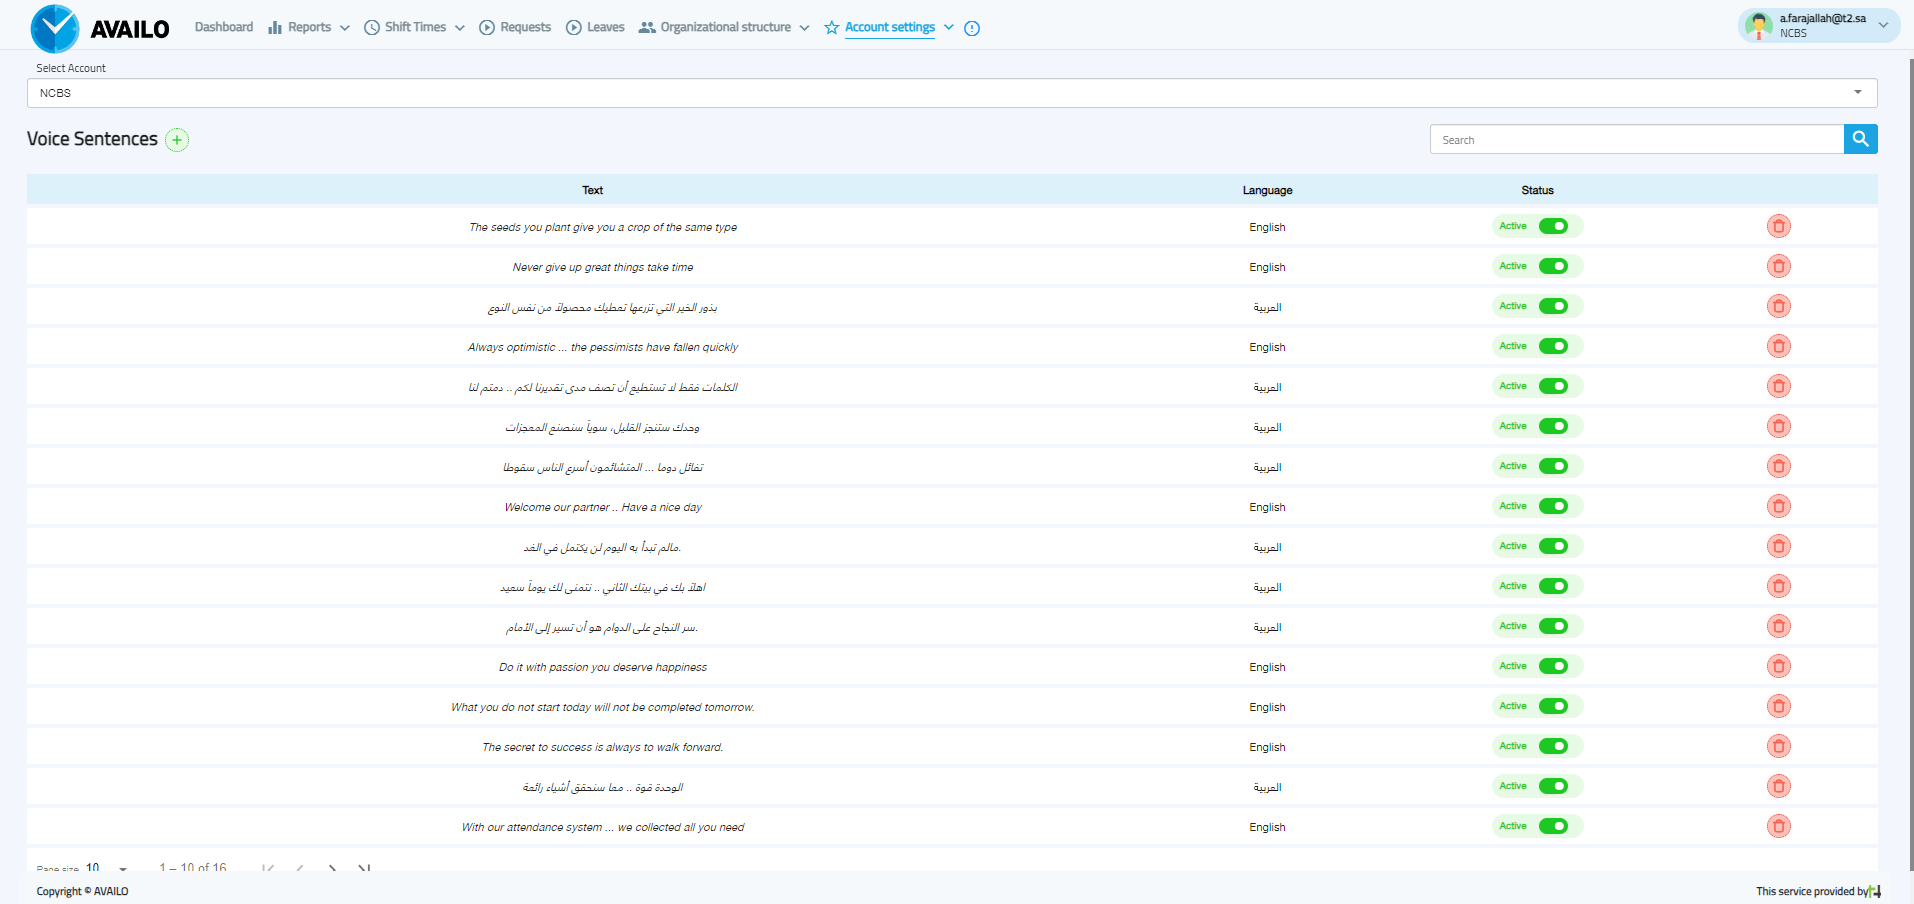Expand the Shift Times menu chevron
1914x904 pixels.
pyautogui.click(x=460, y=28)
